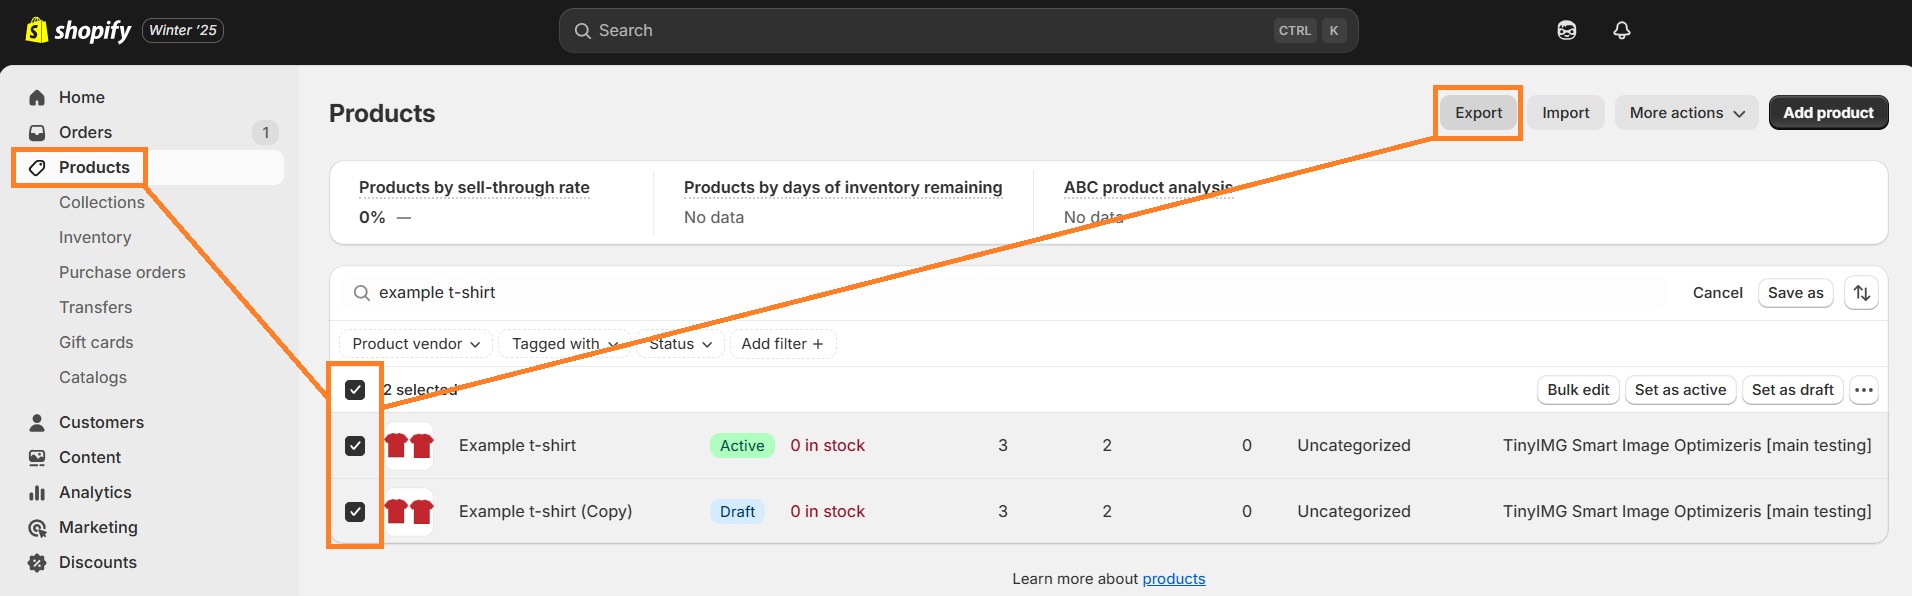Open Collections under Products

click(101, 202)
